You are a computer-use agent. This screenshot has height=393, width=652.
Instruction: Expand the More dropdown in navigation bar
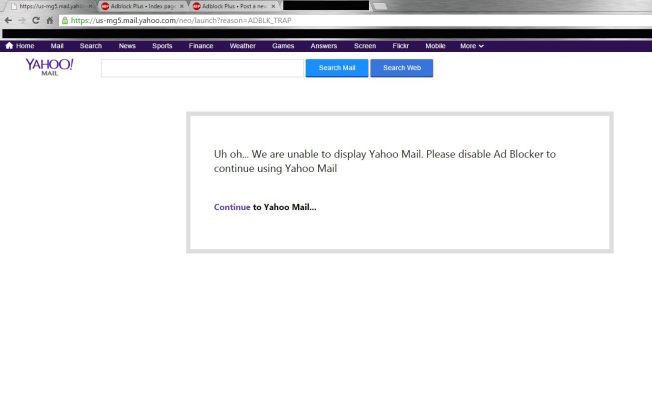pos(472,46)
